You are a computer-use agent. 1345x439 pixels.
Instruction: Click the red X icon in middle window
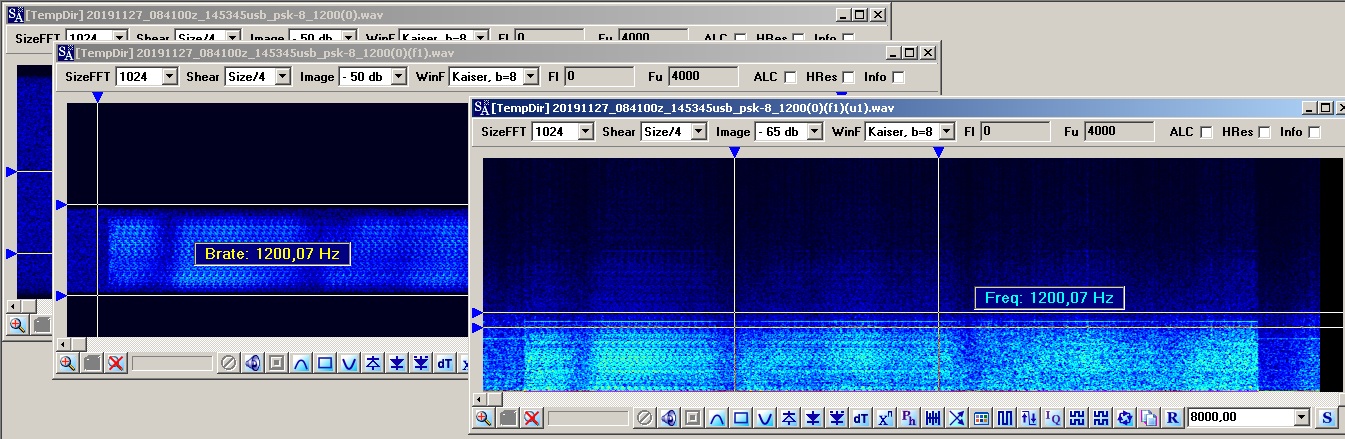(x=116, y=363)
